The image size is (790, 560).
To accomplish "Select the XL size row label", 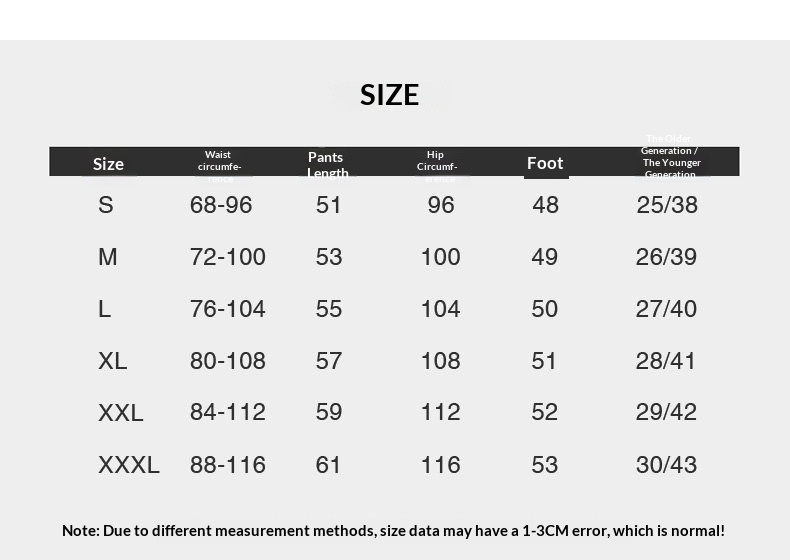I will 113,361.
